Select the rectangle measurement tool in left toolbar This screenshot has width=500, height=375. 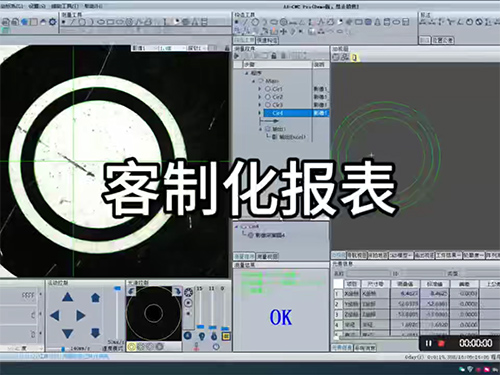pos(110,22)
